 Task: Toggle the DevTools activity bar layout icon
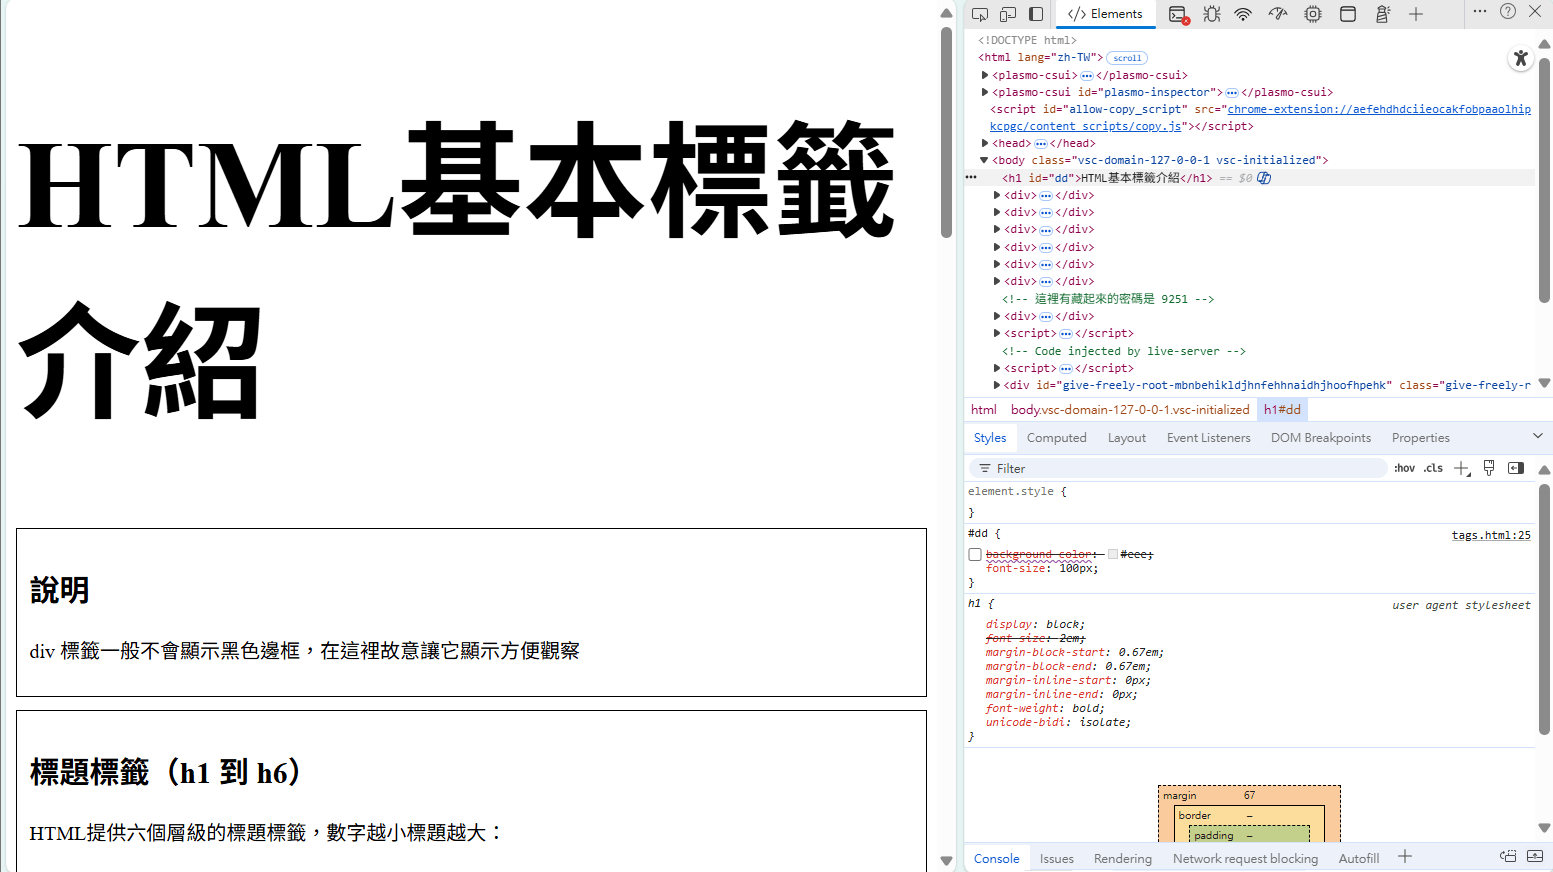pos(1036,14)
